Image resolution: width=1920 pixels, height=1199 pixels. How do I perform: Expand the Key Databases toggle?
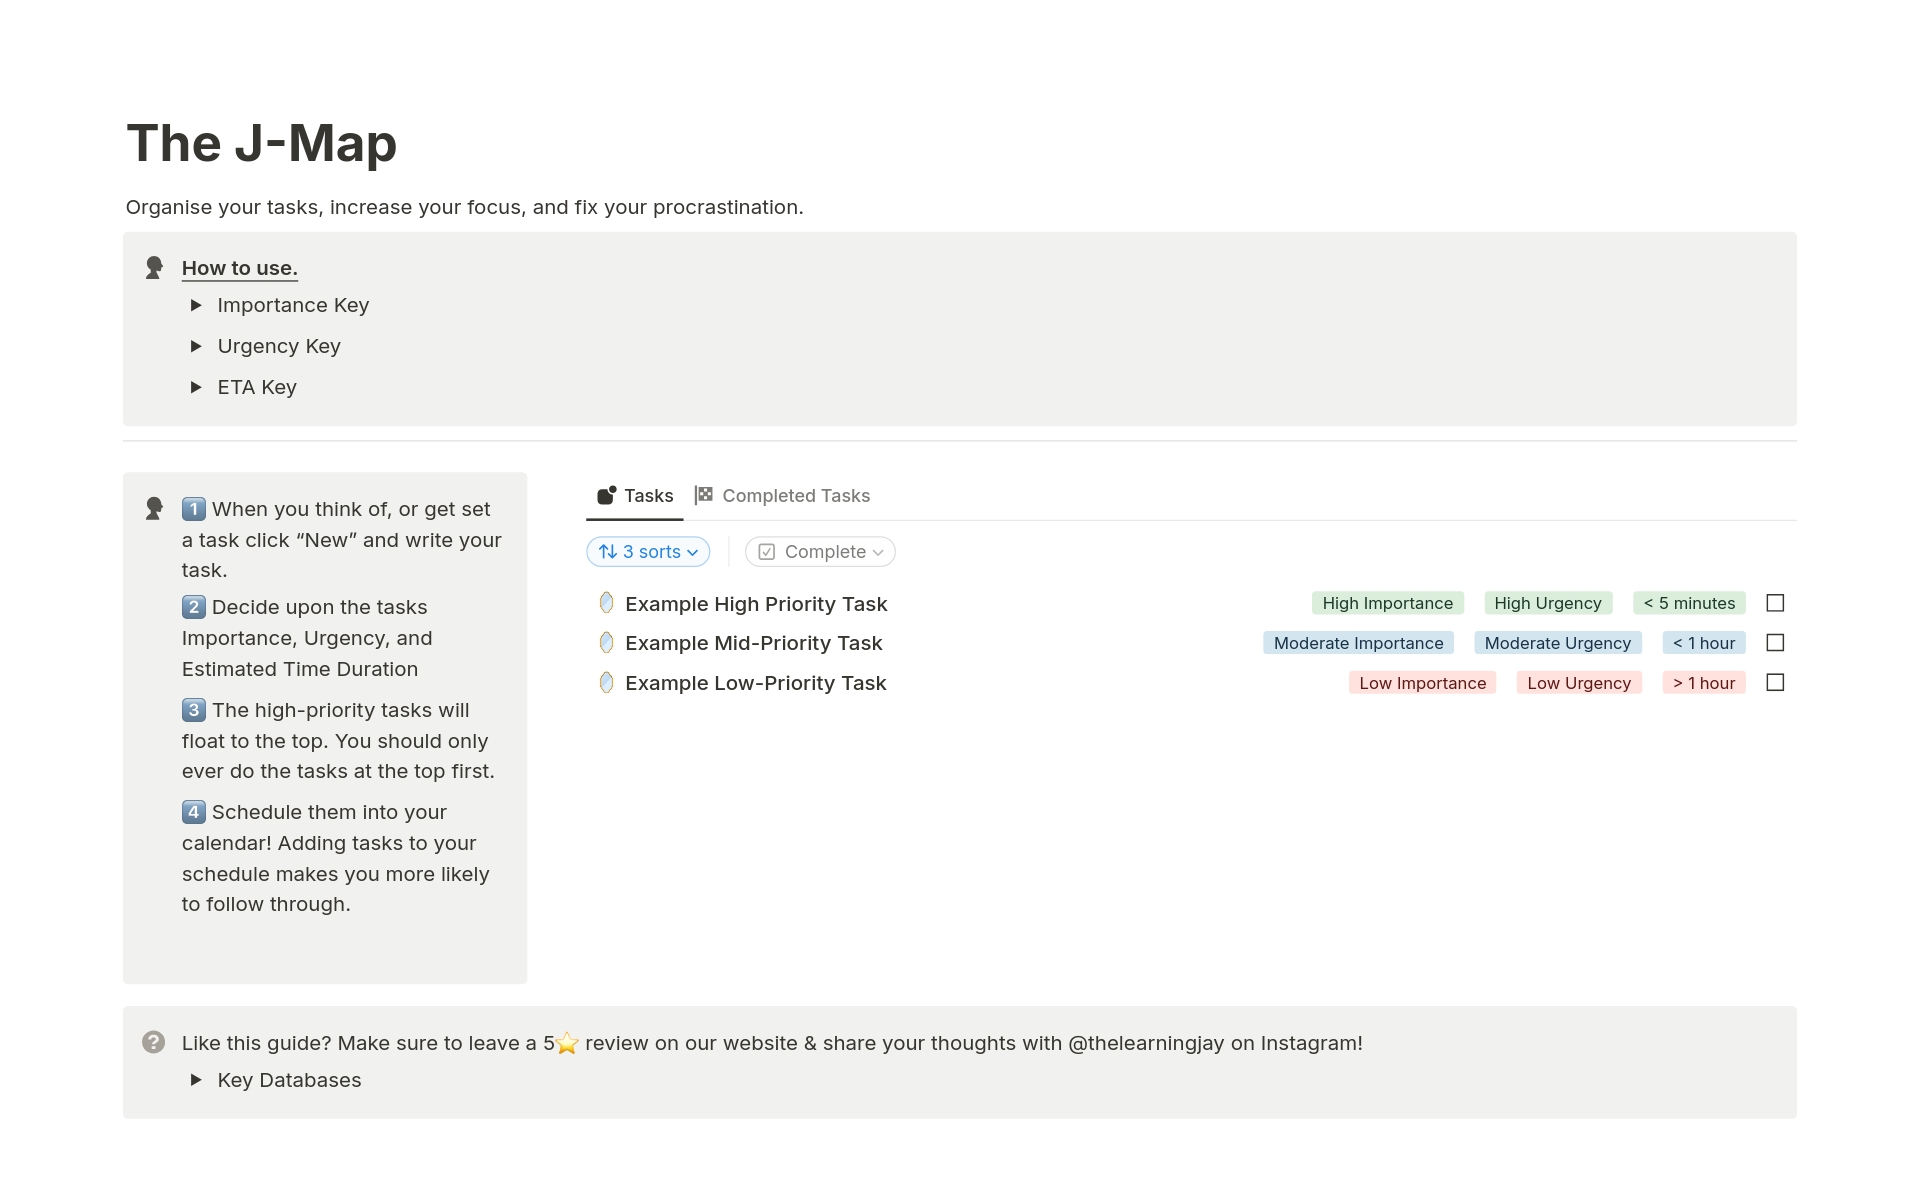(196, 1080)
